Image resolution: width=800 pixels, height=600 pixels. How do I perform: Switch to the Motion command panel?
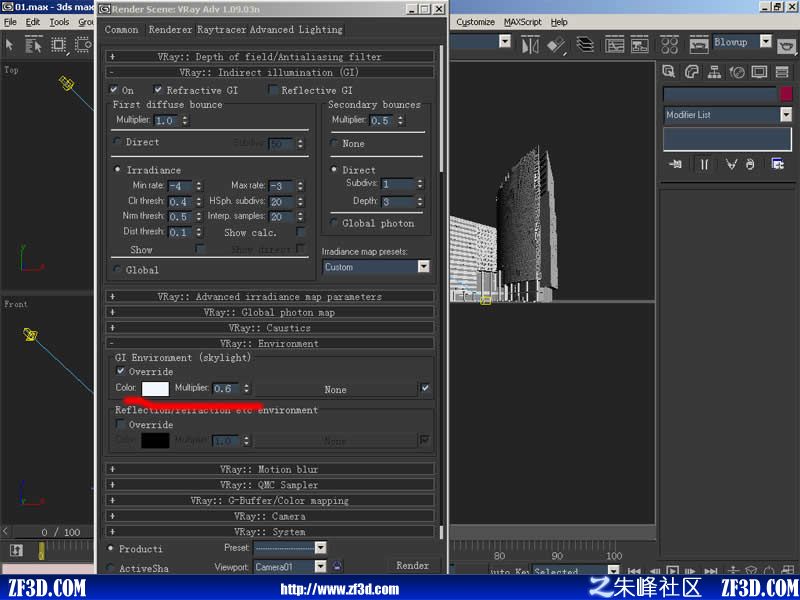pos(737,72)
